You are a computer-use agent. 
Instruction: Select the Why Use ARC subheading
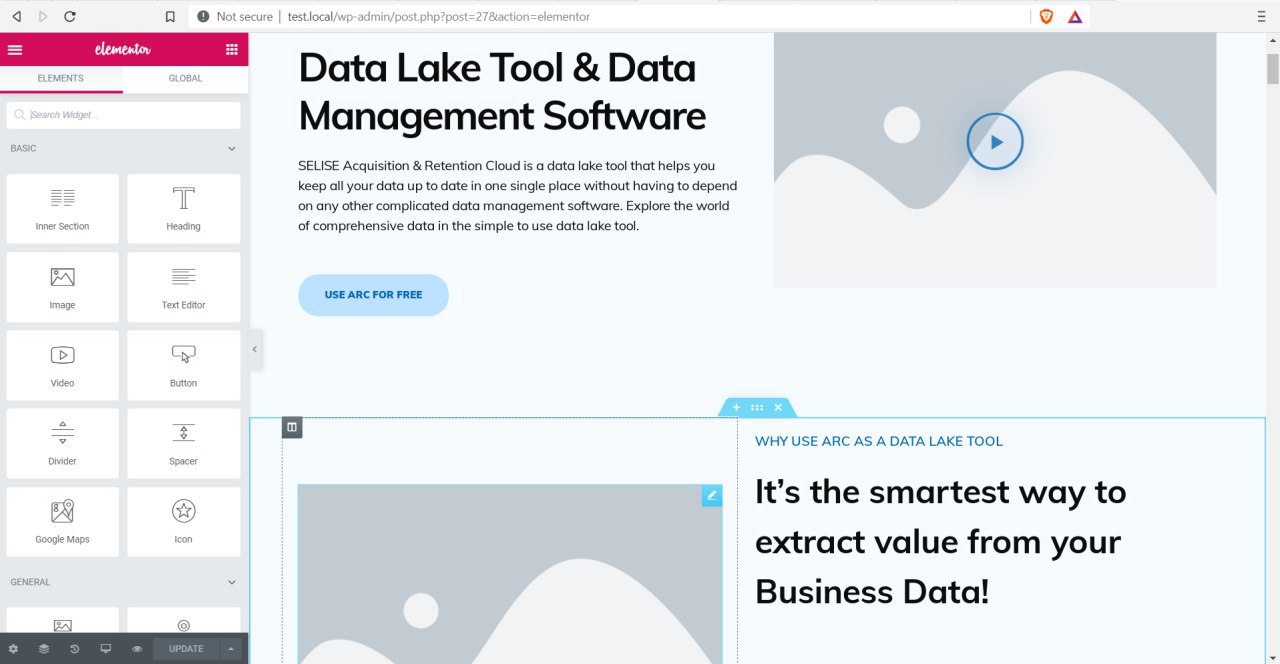coord(879,441)
